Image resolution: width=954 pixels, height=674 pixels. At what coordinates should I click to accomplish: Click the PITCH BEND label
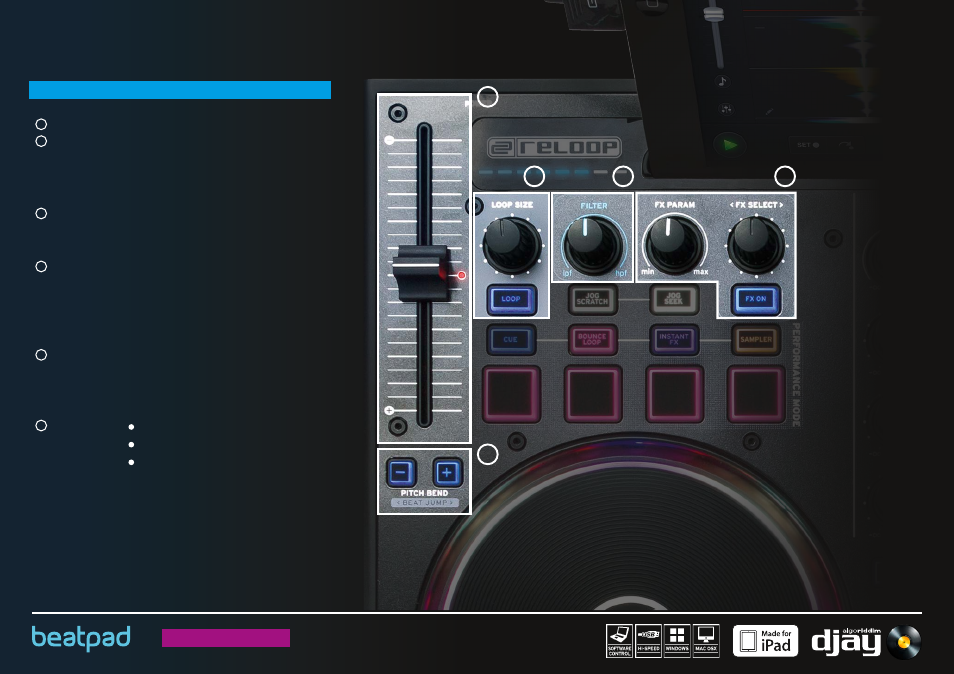(x=424, y=493)
